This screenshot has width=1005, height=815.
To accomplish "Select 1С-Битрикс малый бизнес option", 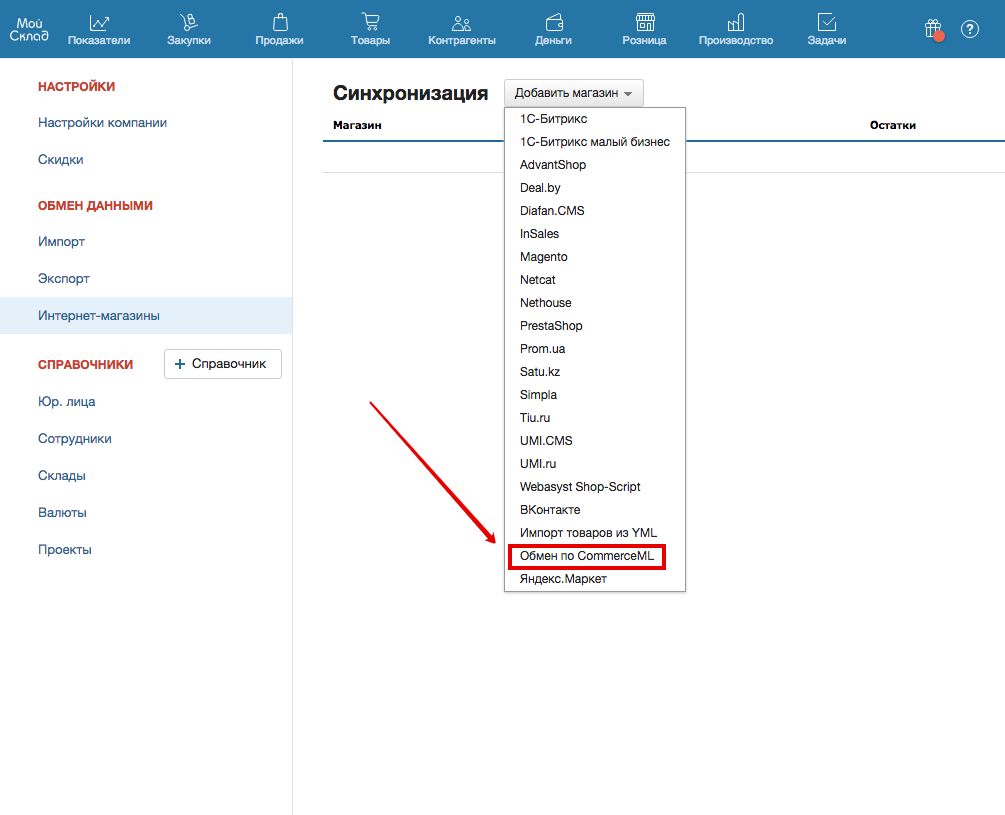I will point(594,142).
